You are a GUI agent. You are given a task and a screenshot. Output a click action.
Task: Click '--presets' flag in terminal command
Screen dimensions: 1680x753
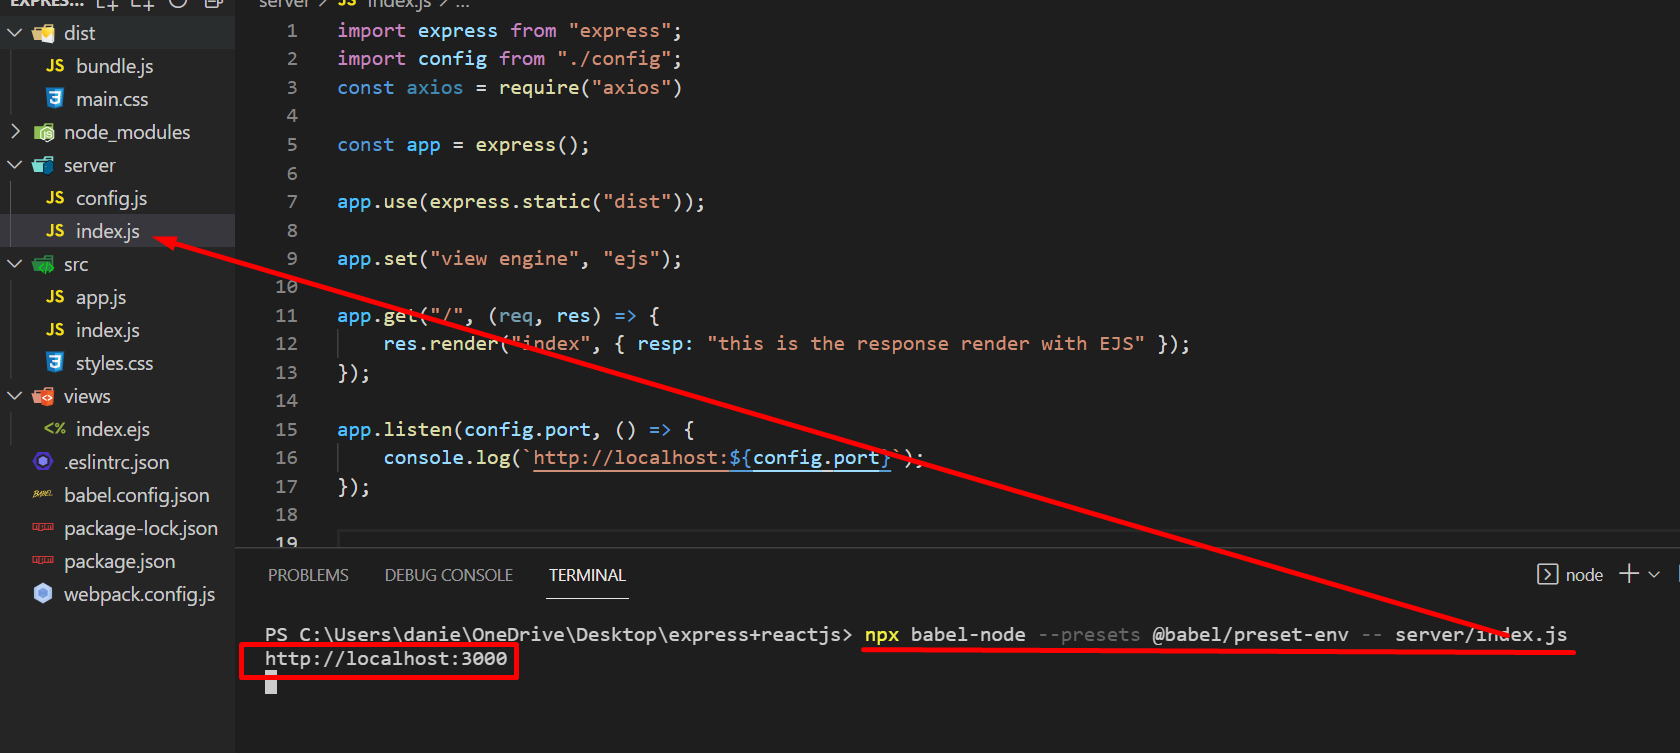point(1089,635)
